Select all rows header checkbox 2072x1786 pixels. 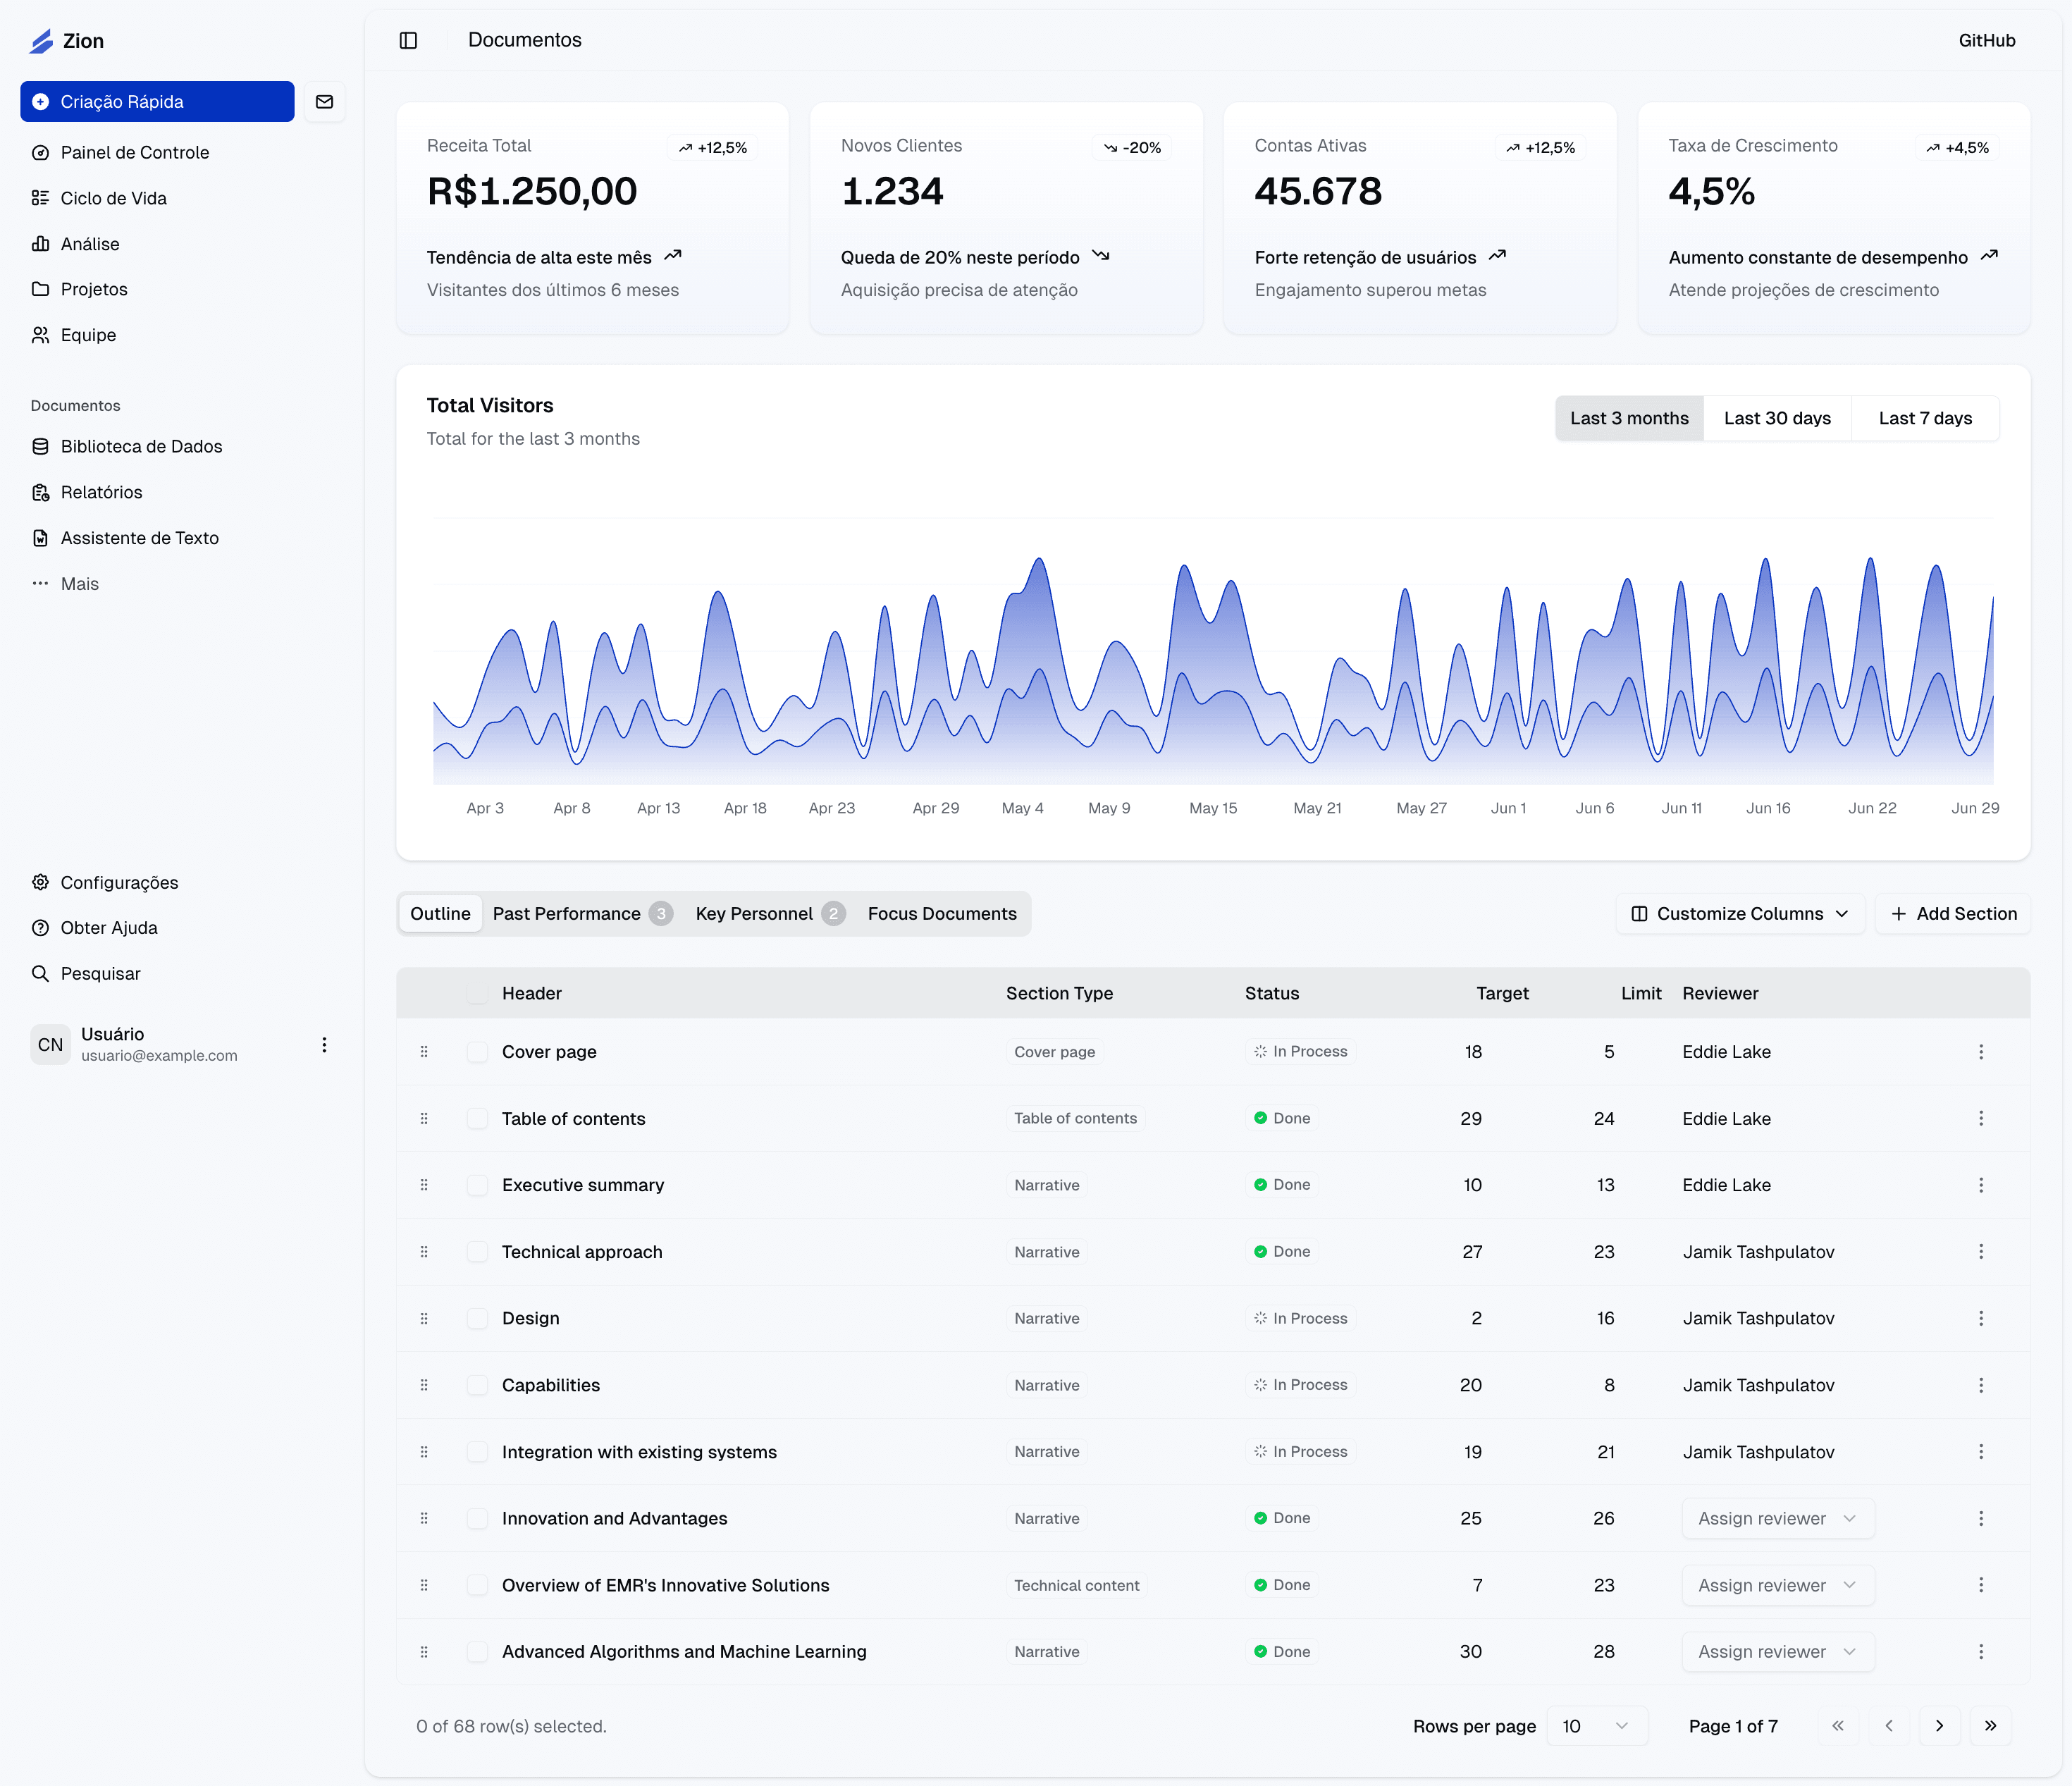tap(477, 993)
